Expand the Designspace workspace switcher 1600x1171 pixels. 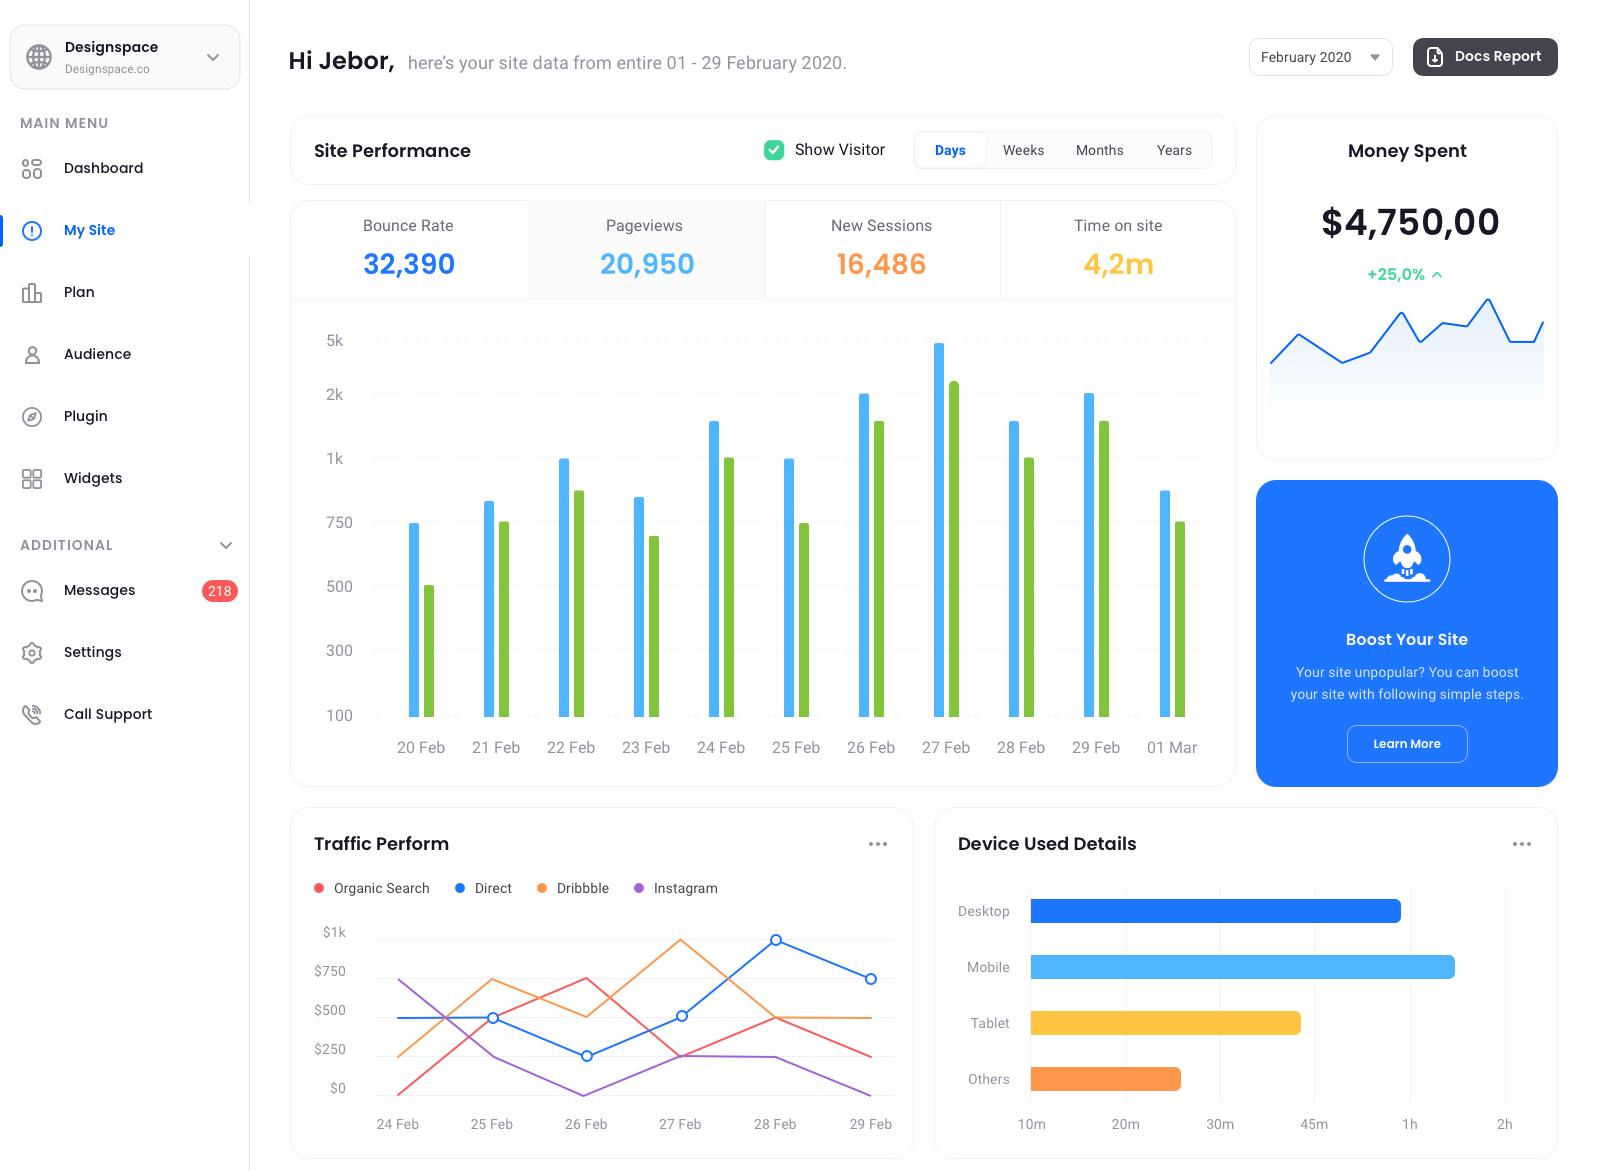125,57
